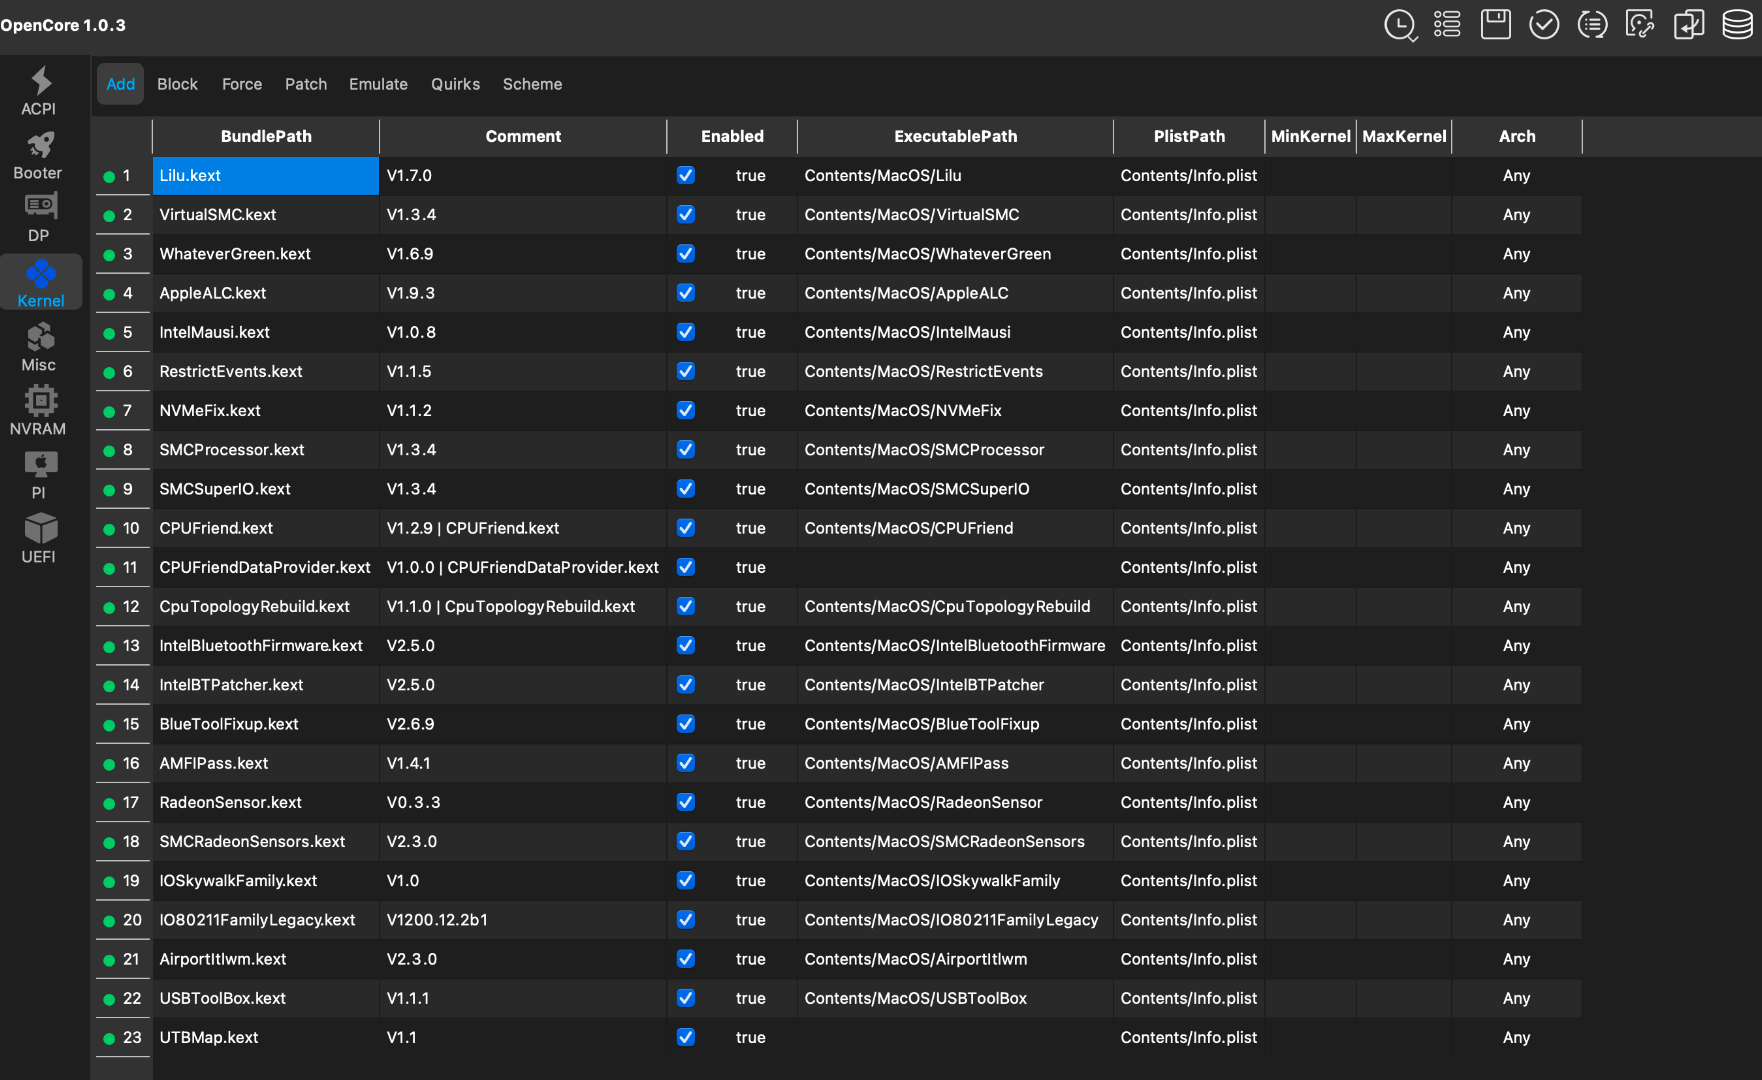Open the NVRAM sidebar section
The height and width of the screenshot is (1080, 1762).
click(39, 411)
